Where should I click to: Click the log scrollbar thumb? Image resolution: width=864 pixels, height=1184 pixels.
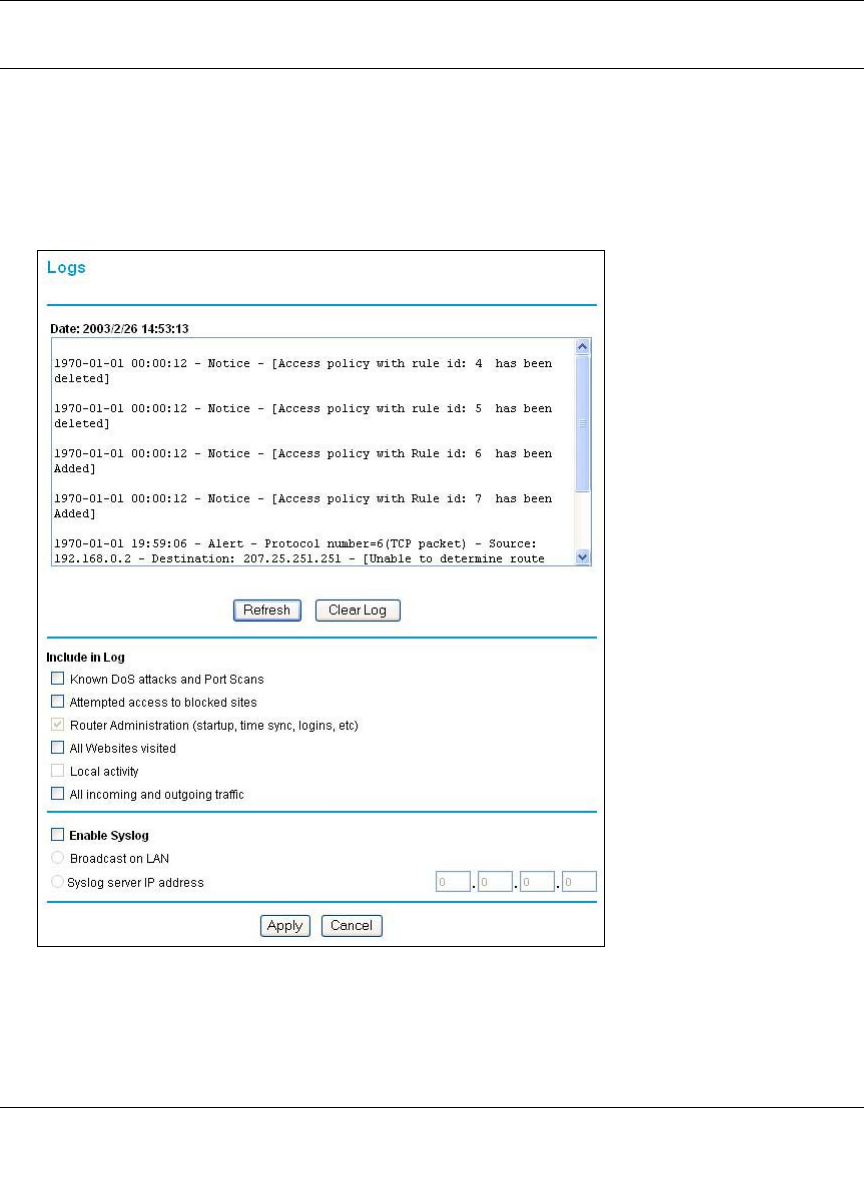coord(582,424)
